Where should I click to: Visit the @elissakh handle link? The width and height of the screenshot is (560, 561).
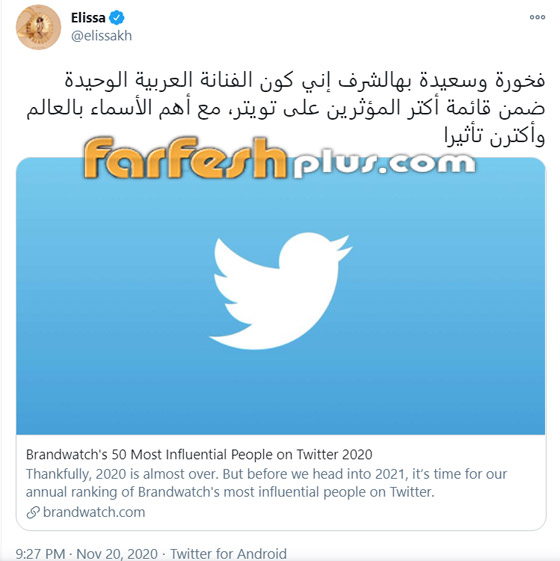102,36
